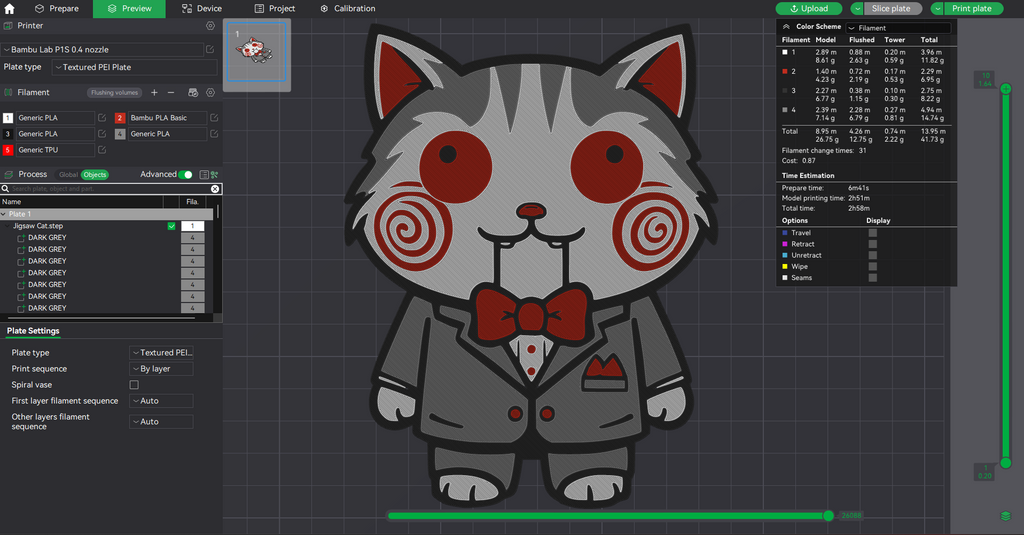Clear the object search field

(x=215, y=189)
